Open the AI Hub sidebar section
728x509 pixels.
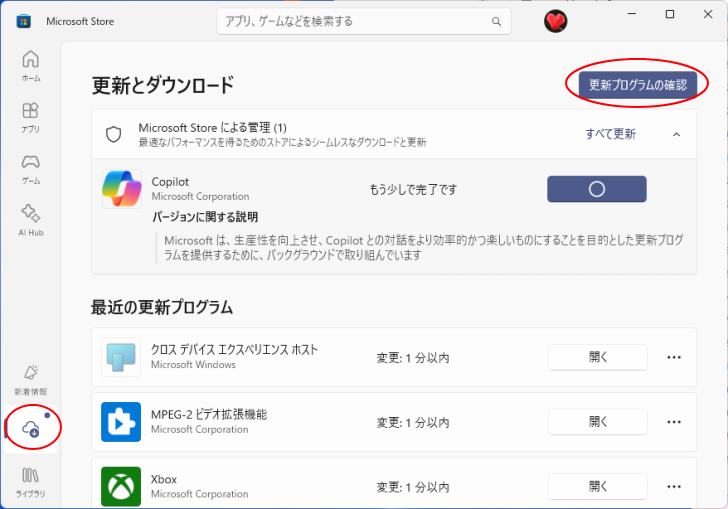(31, 220)
